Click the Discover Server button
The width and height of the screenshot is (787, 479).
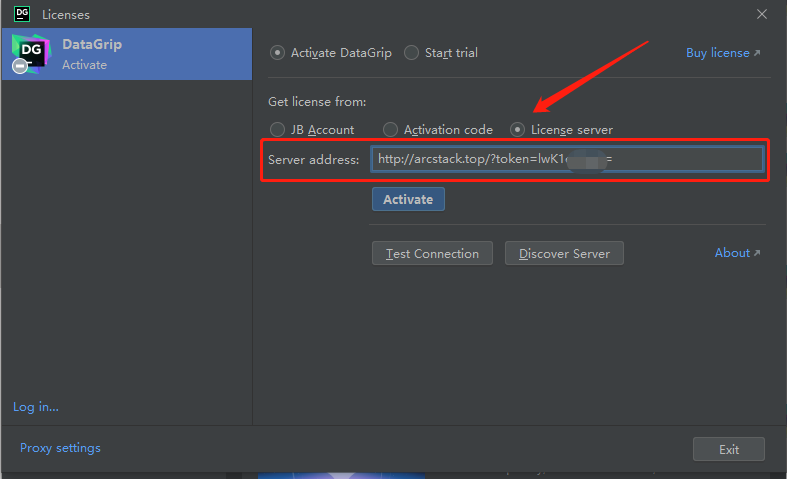tap(564, 253)
